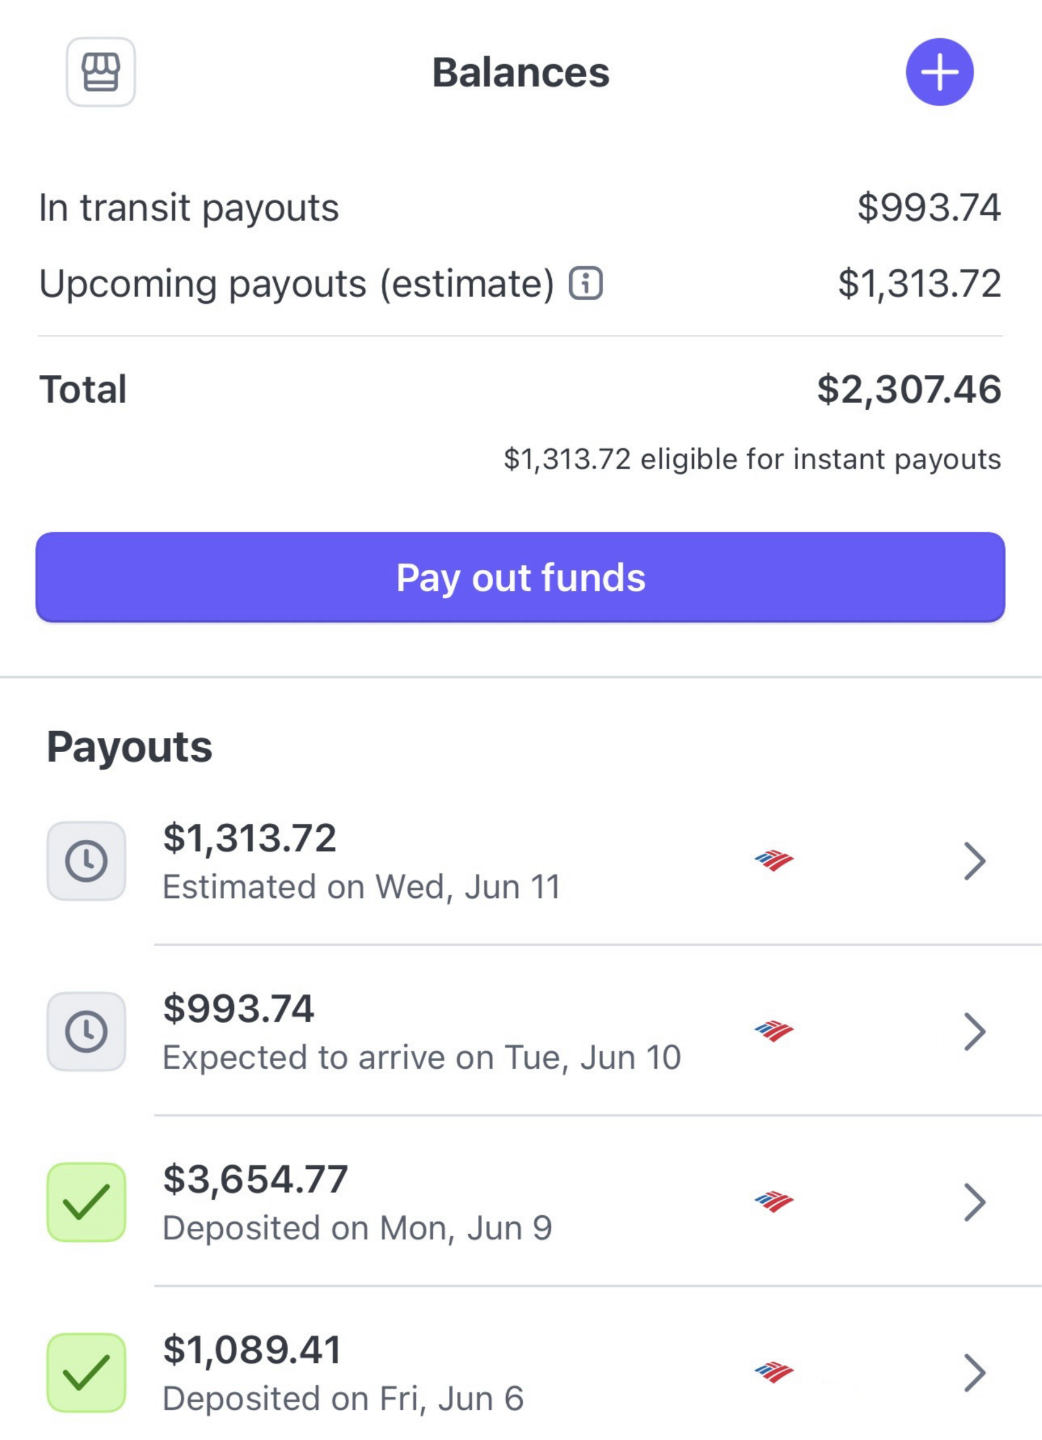Open the store account icon
The width and height of the screenshot is (1042, 1440).
[101, 72]
